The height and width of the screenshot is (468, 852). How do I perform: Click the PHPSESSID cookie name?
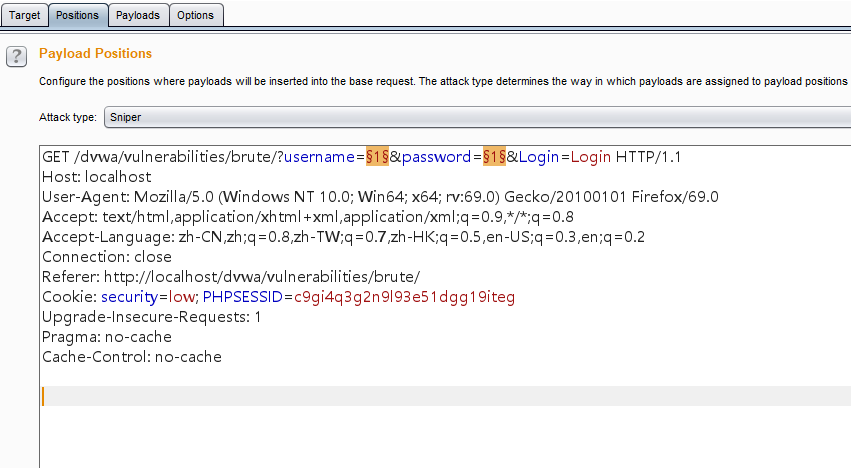click(x=243, y=297)
